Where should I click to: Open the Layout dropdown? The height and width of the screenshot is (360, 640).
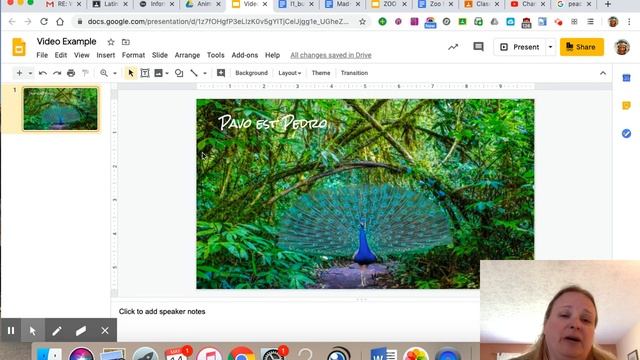(289, 73)
